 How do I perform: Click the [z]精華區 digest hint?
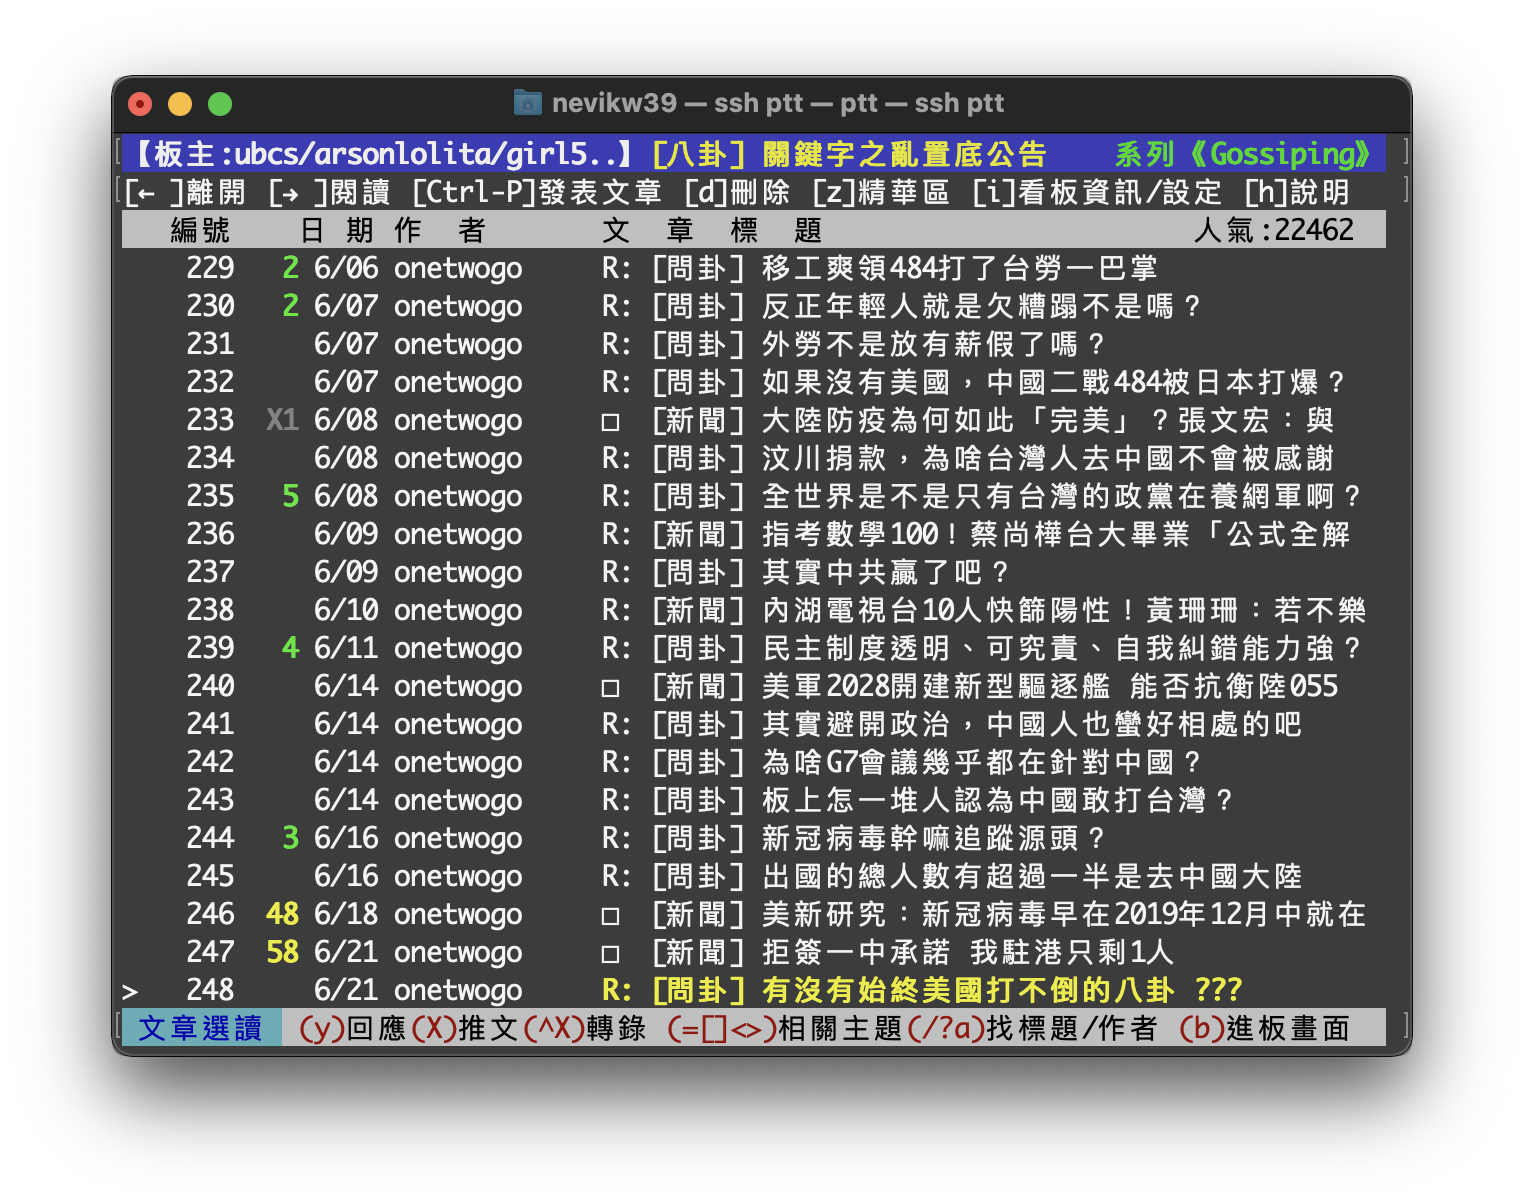(881, 192)
